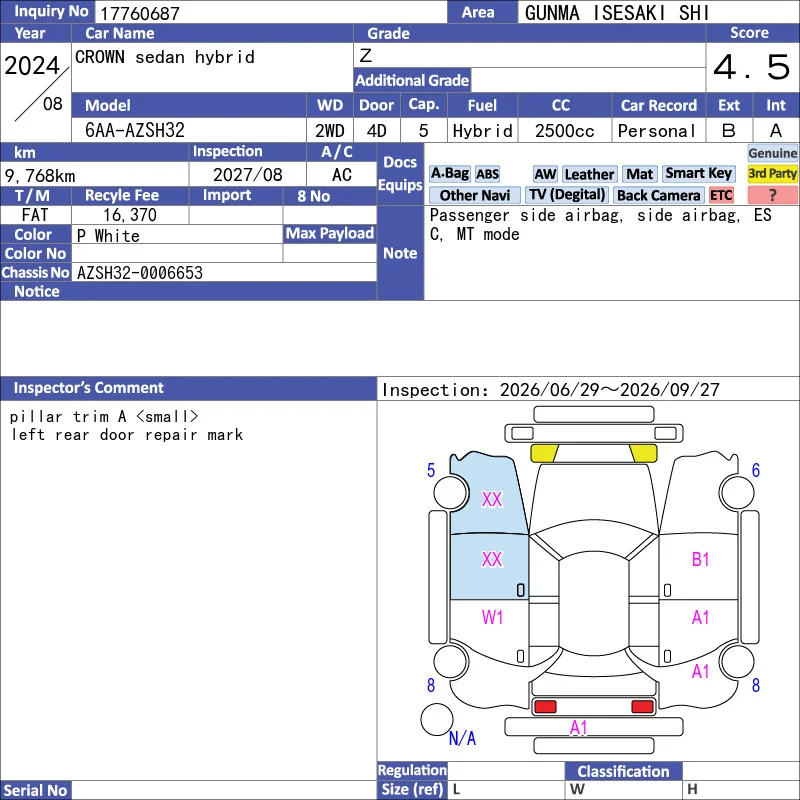Image resolution: width=800 pixels, height=800 pixels.
Task: Click the 2WD drive value
Action: pos(330,131)
